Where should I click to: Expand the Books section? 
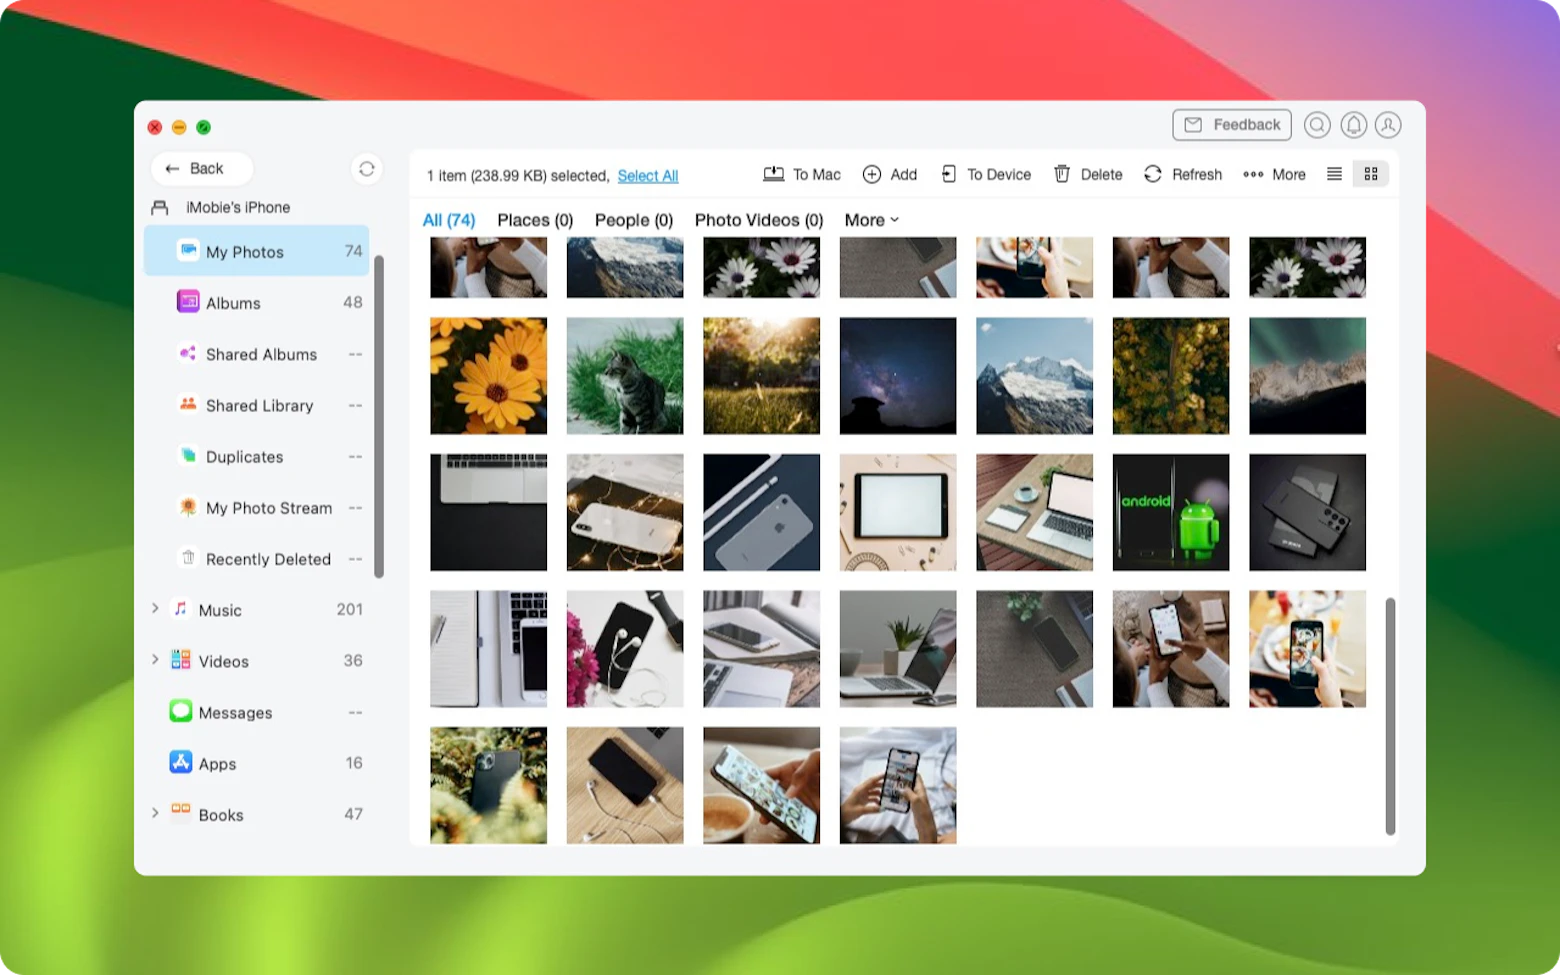pyautogui.click(x=155, y=814)
